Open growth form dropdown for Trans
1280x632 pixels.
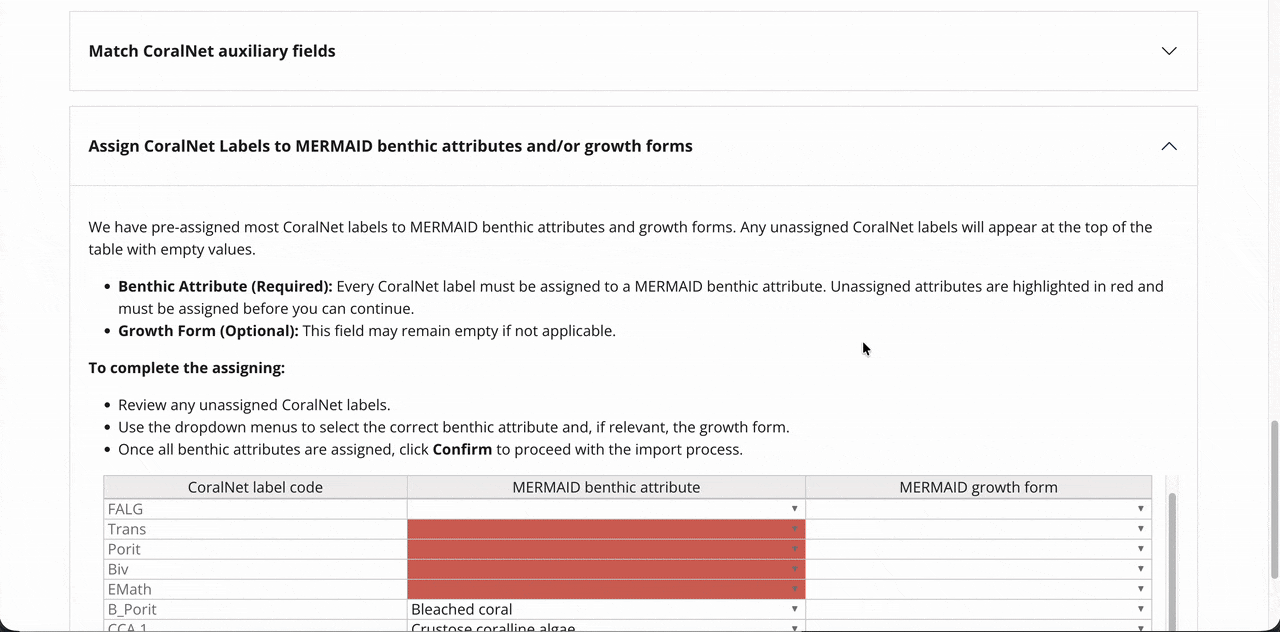[1140, 529]
